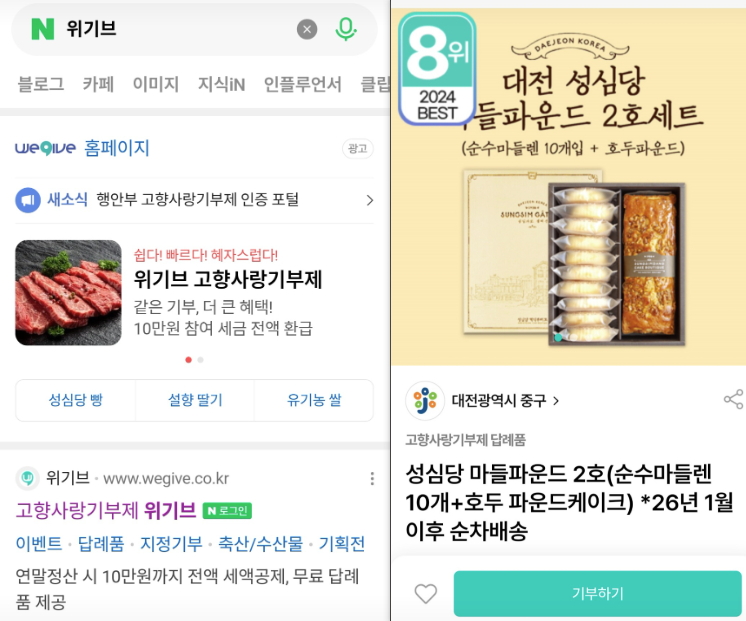Open the three-dot menu beside wegive.co.kr
The image size is (746, 621).
tap(372, 478)
